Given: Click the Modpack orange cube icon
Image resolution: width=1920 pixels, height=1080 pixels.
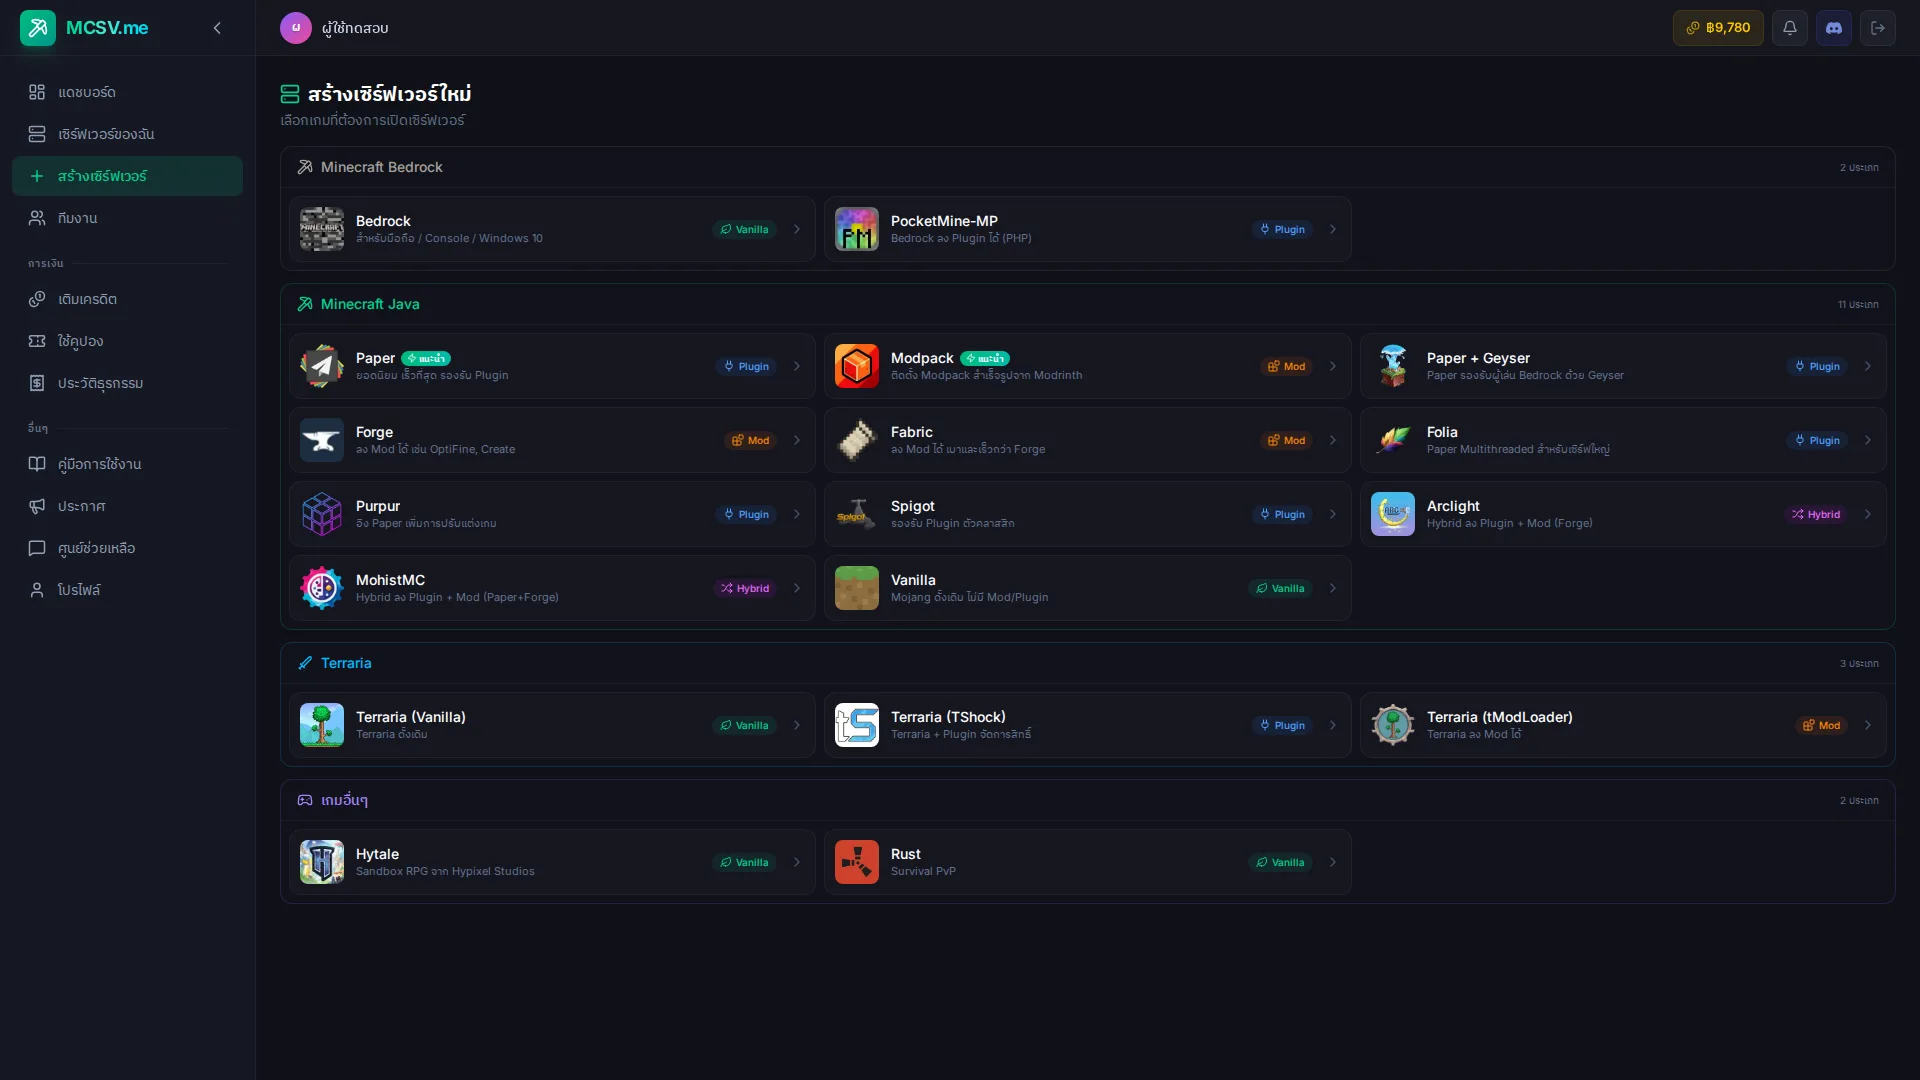Looking at the screenshot, I should pyautogui.click(x=857, y=366).
